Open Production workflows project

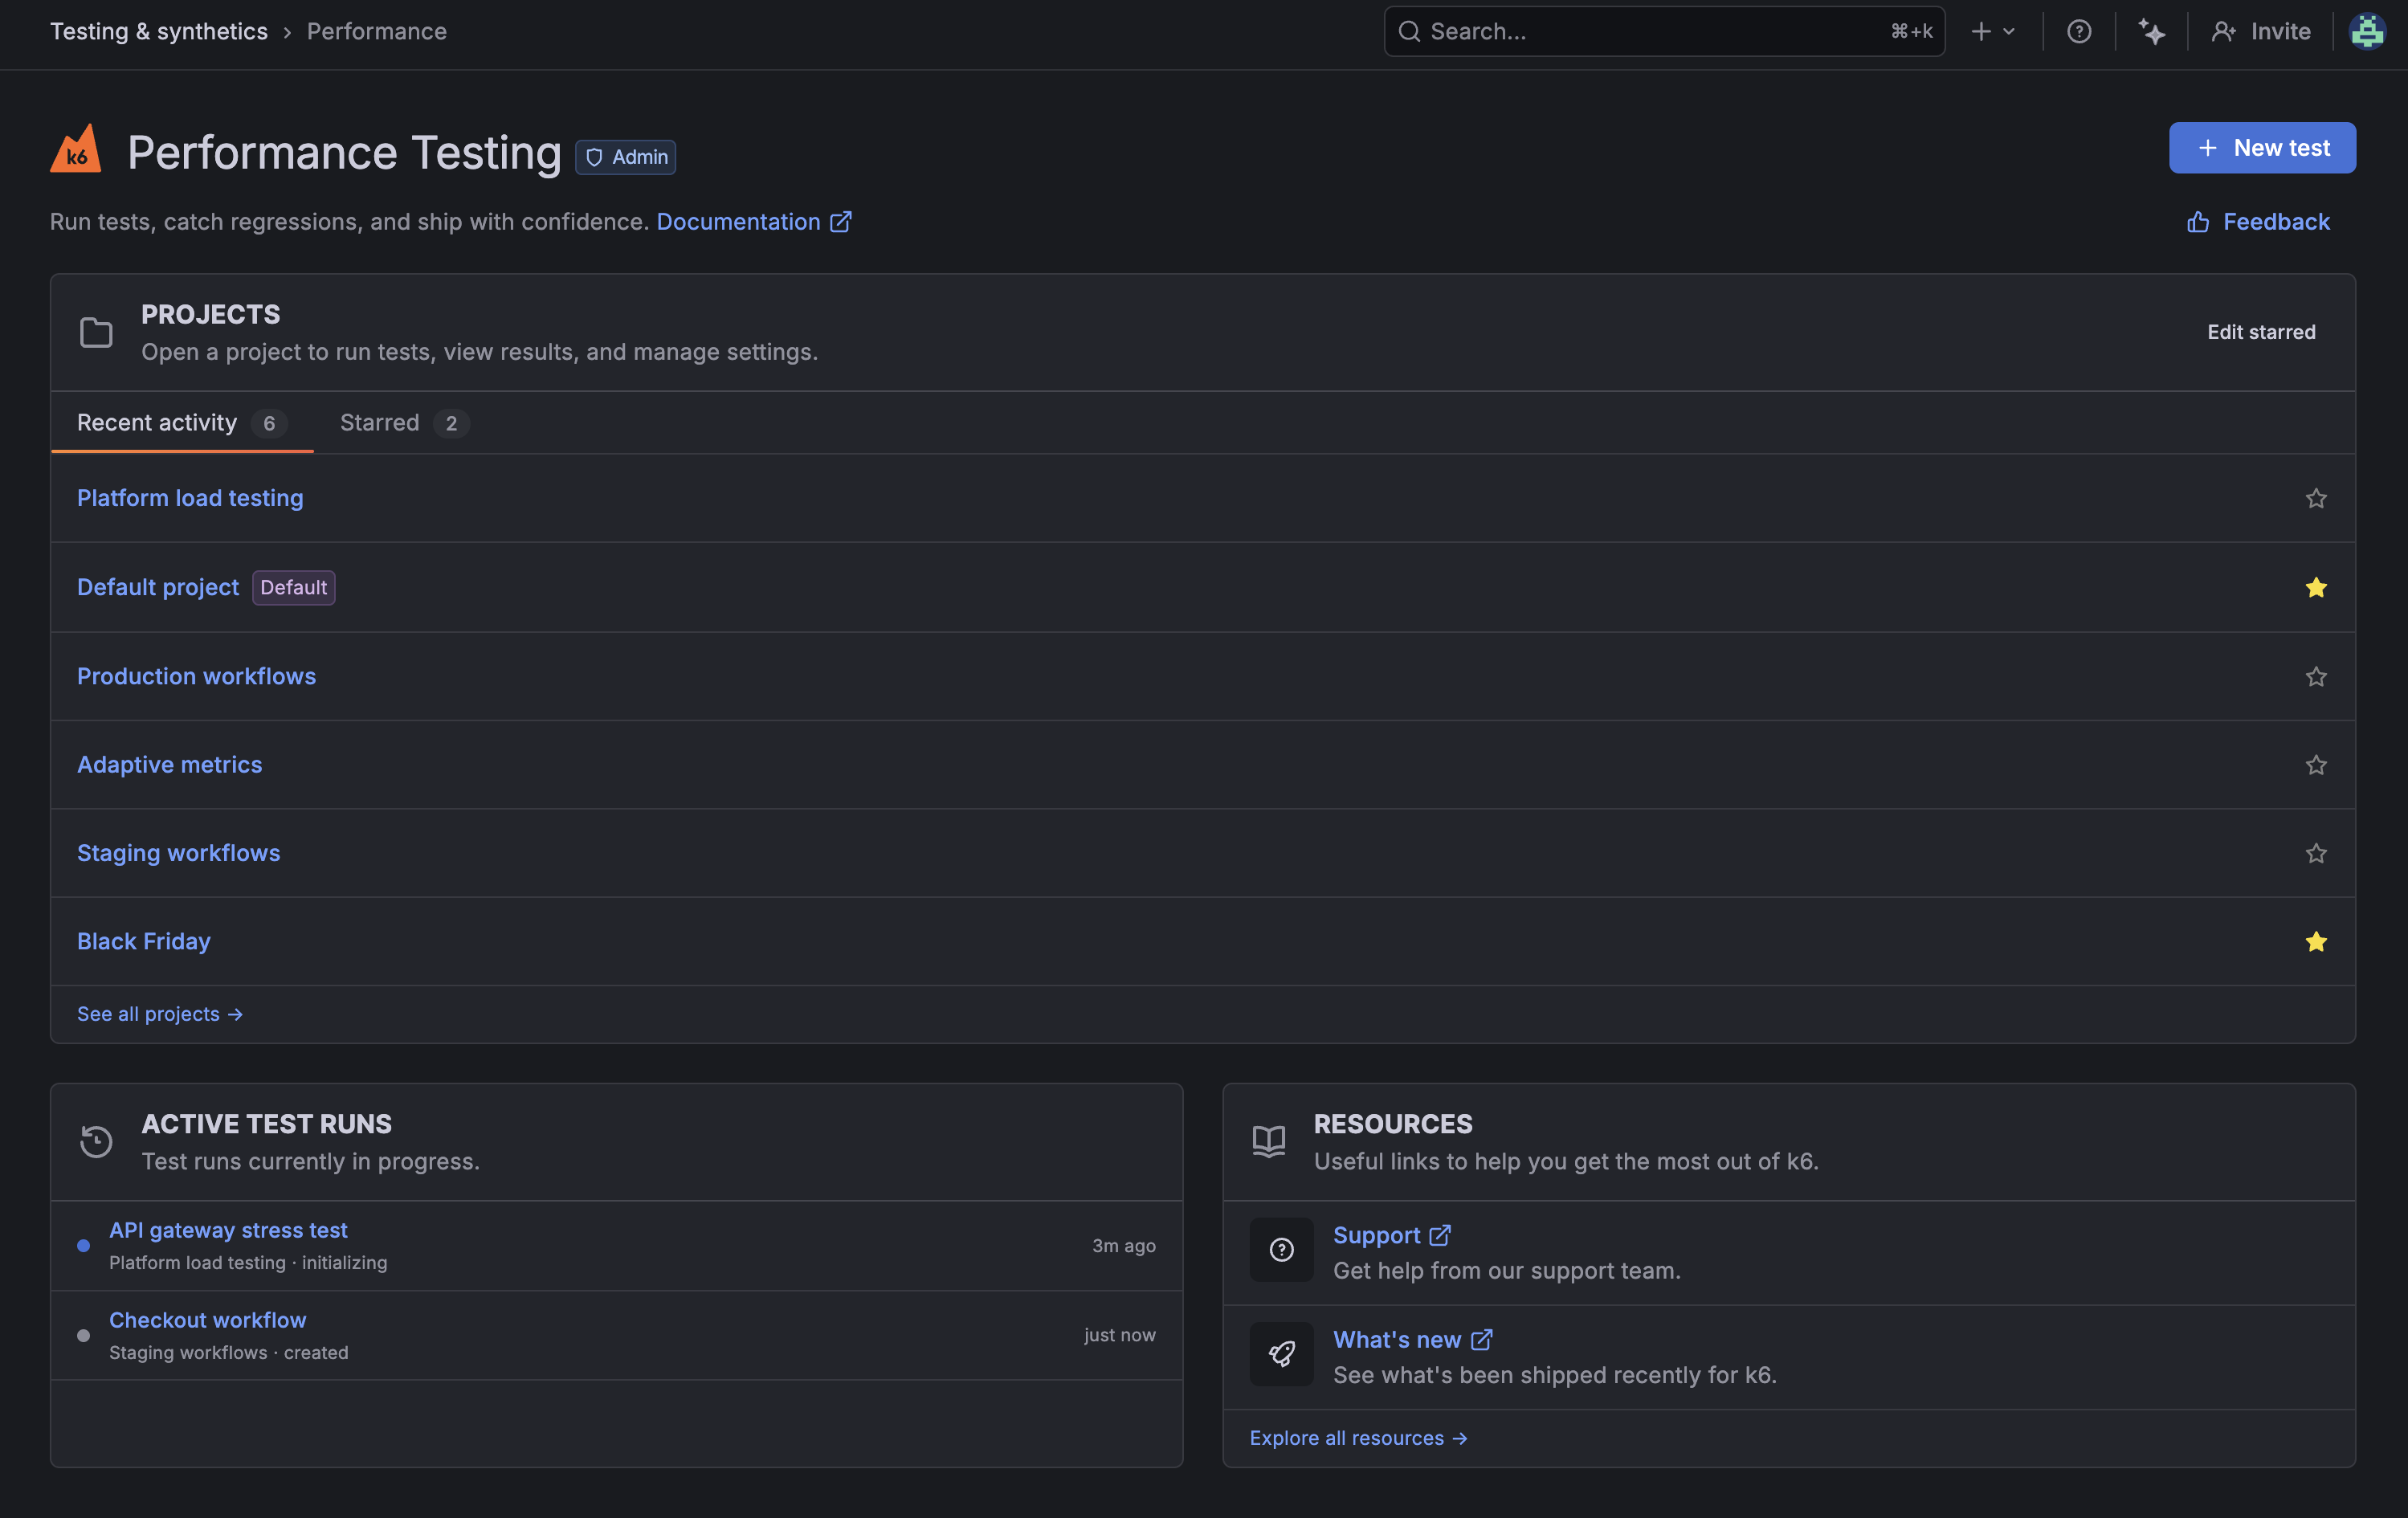pyautogui.click(x=196, y=676)
